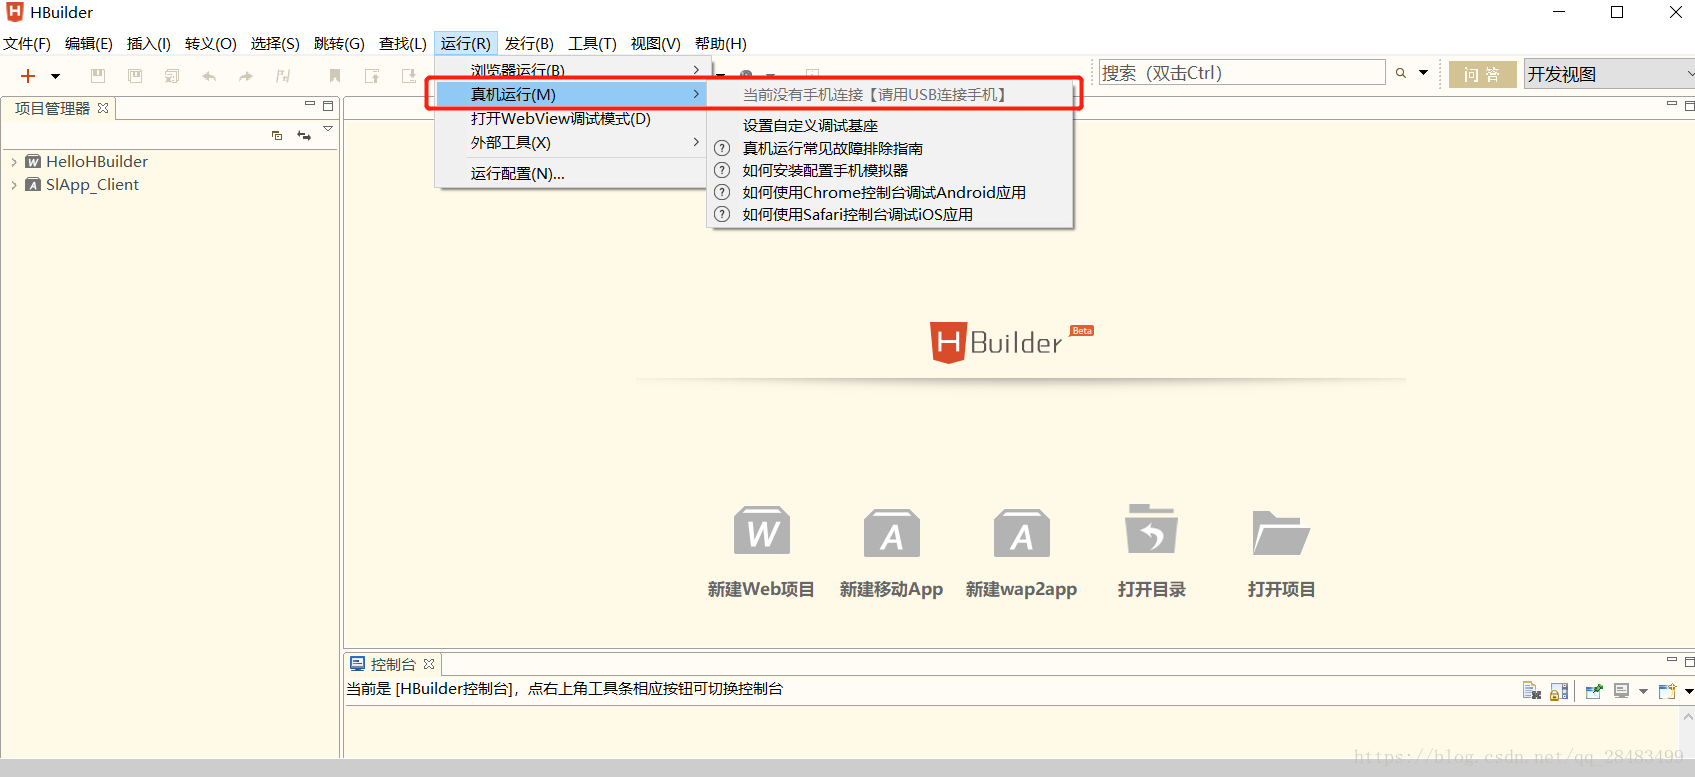Click the 新建Web项目 icon

tap(762, 532)
